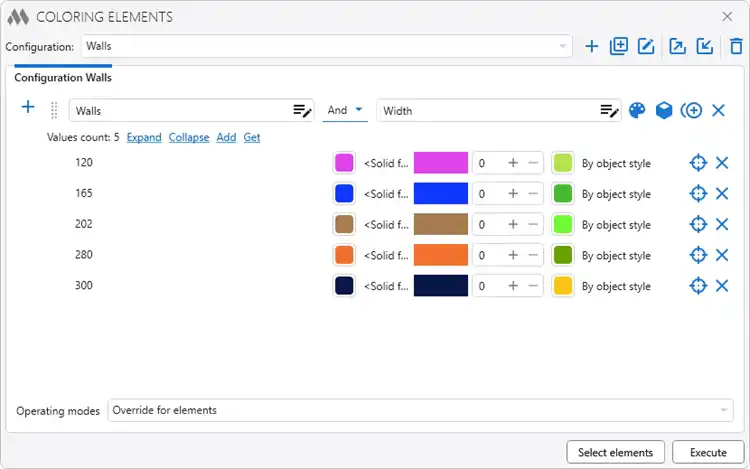This screenshot has height=469, width=750.
Task: Click the Get values link
Action: point(252,138)
